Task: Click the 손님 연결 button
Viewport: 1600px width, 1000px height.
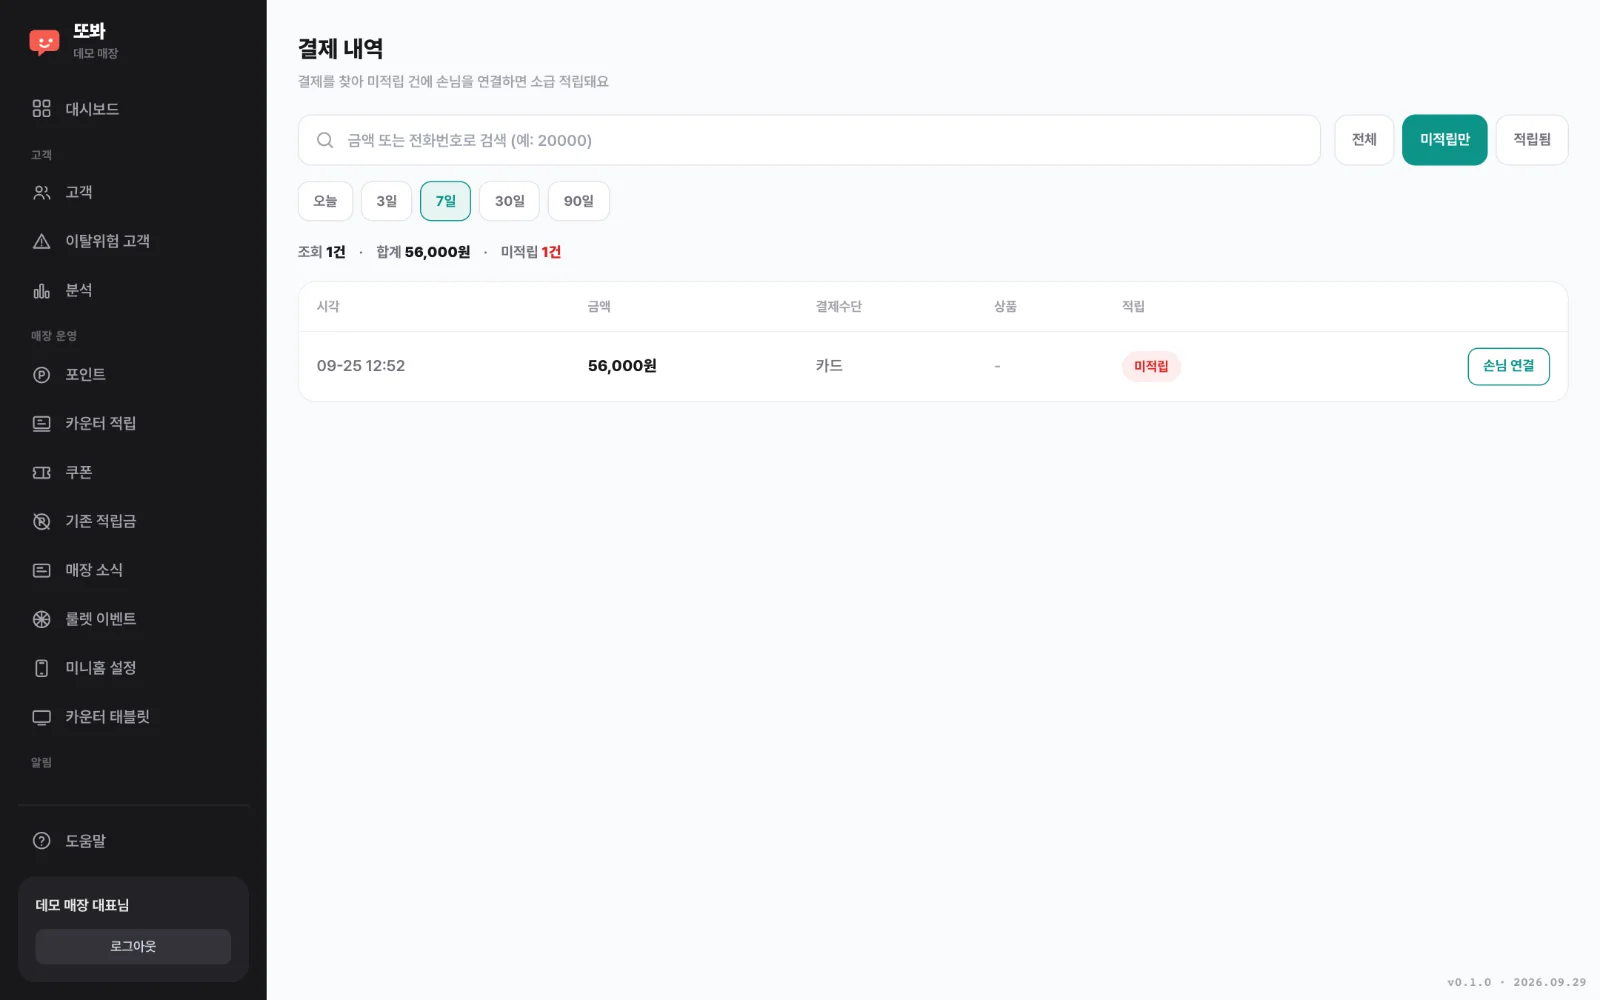Action: click(1508, 366)
